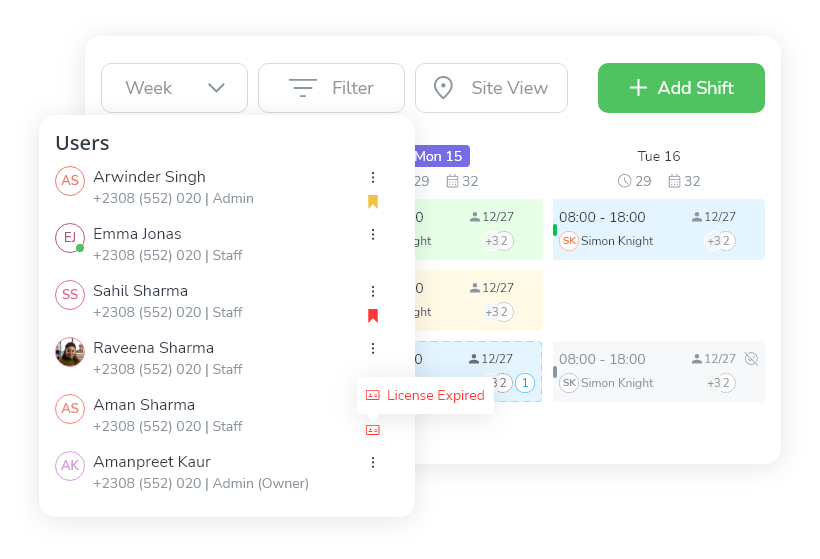Click Emma Jonas's EJ avatar

tap(70, 238)
